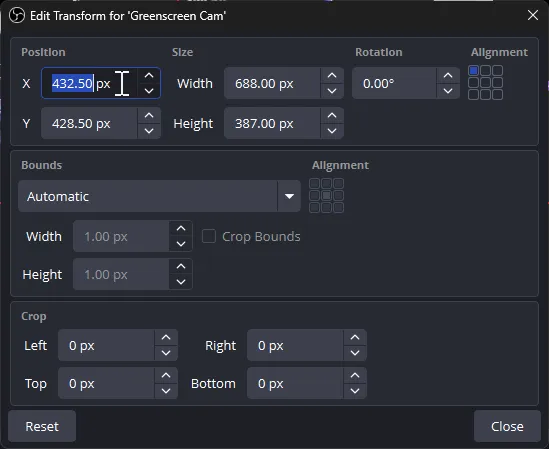Decrease Position Y value with down arrow
This screenshot has height=449, width=549.
pyautogui.click(x=149, y=131)
